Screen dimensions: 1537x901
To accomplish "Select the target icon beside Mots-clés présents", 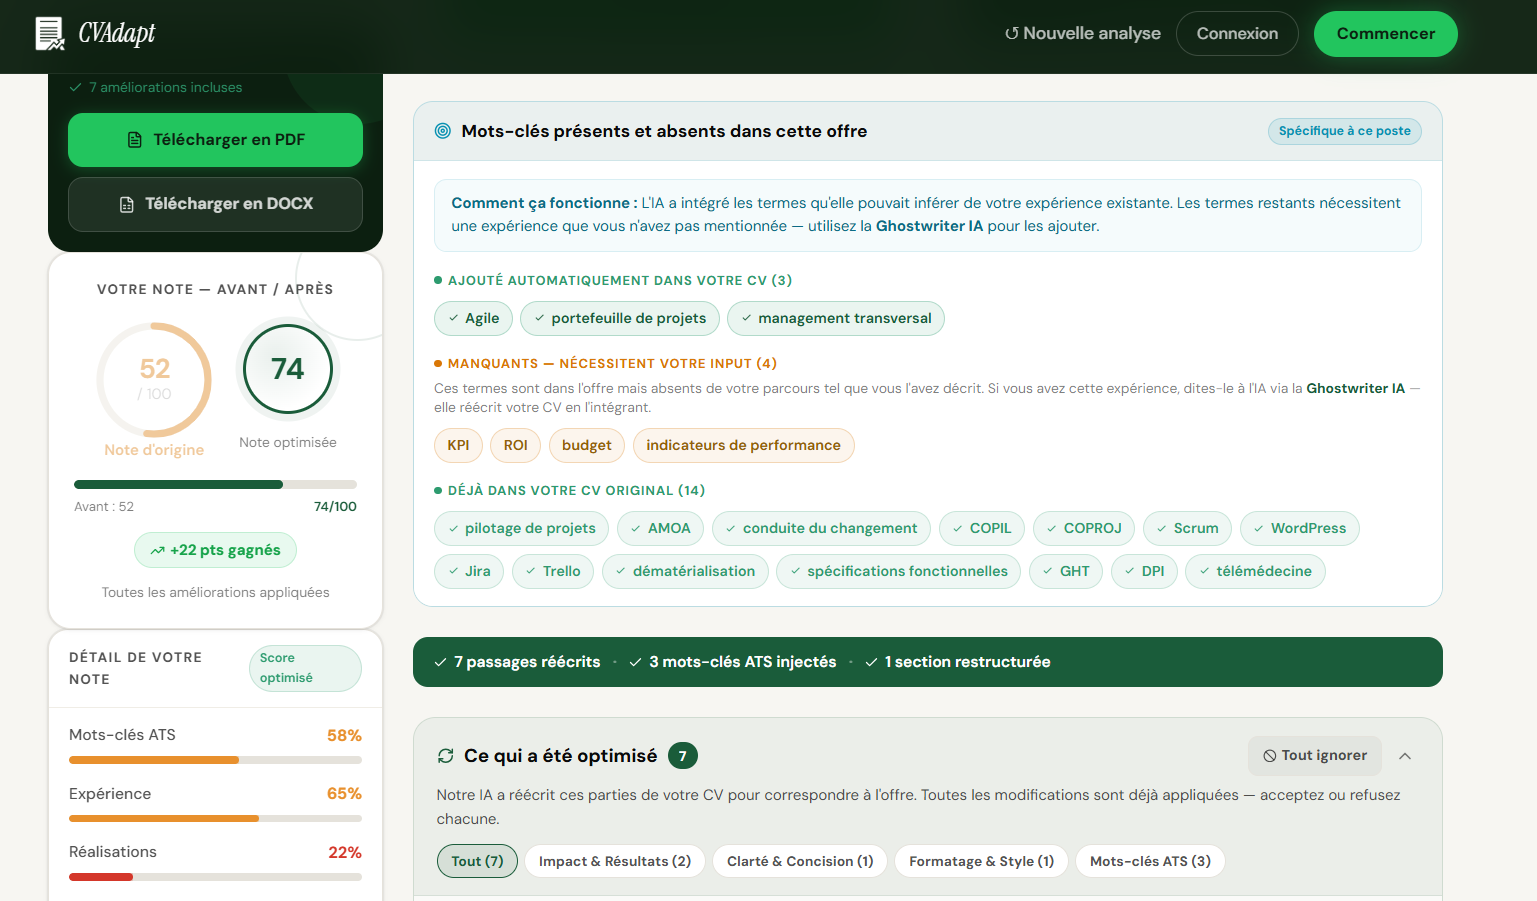I will (x=442, y=131).
